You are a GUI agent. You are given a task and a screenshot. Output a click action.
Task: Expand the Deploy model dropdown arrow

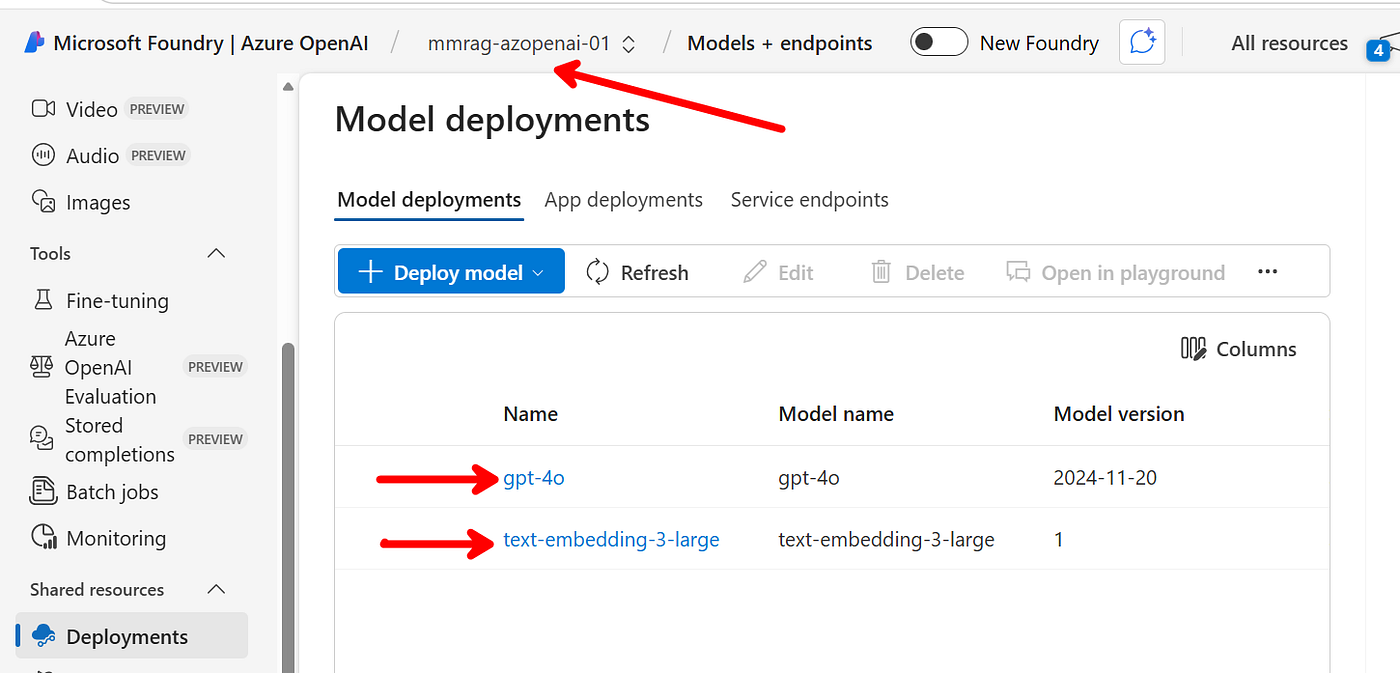tap(538, 273)
